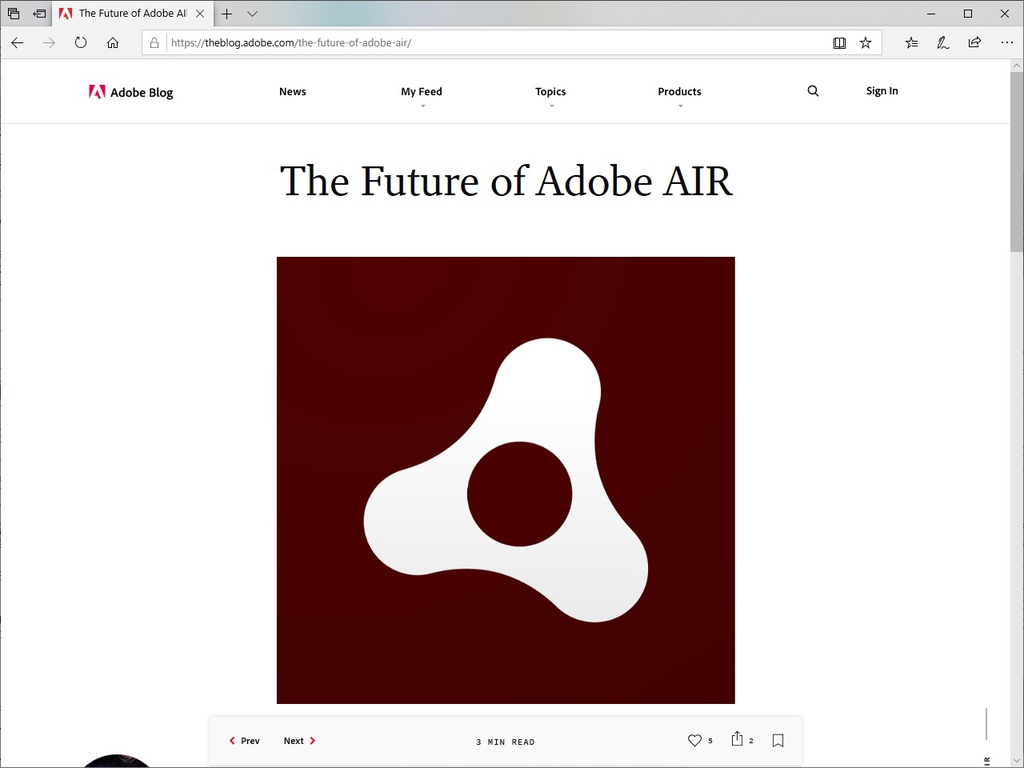Open search with the magnifying glass icon

click(812, 91)
